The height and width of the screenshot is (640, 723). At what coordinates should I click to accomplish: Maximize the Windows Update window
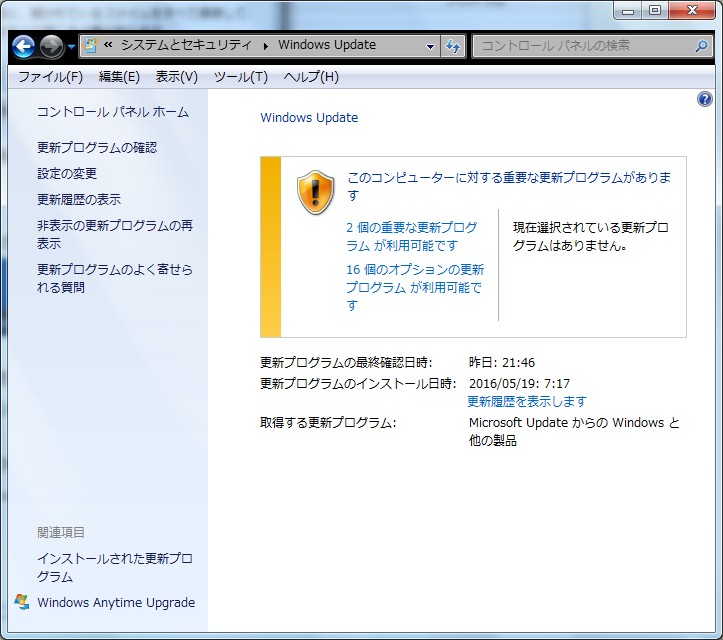click(x=655, y=10)
